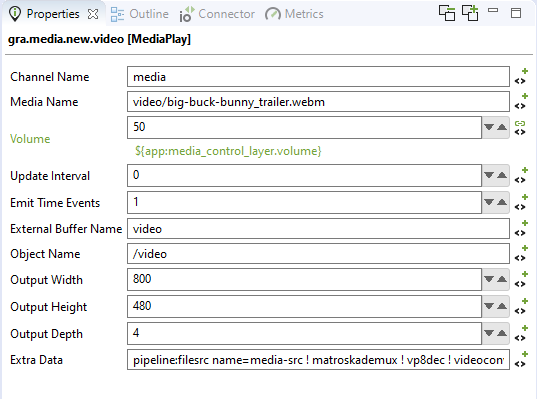This screenshot has height=399, width=537.
Task: Decrease the Output Width value
Action: tap(489, 279)
